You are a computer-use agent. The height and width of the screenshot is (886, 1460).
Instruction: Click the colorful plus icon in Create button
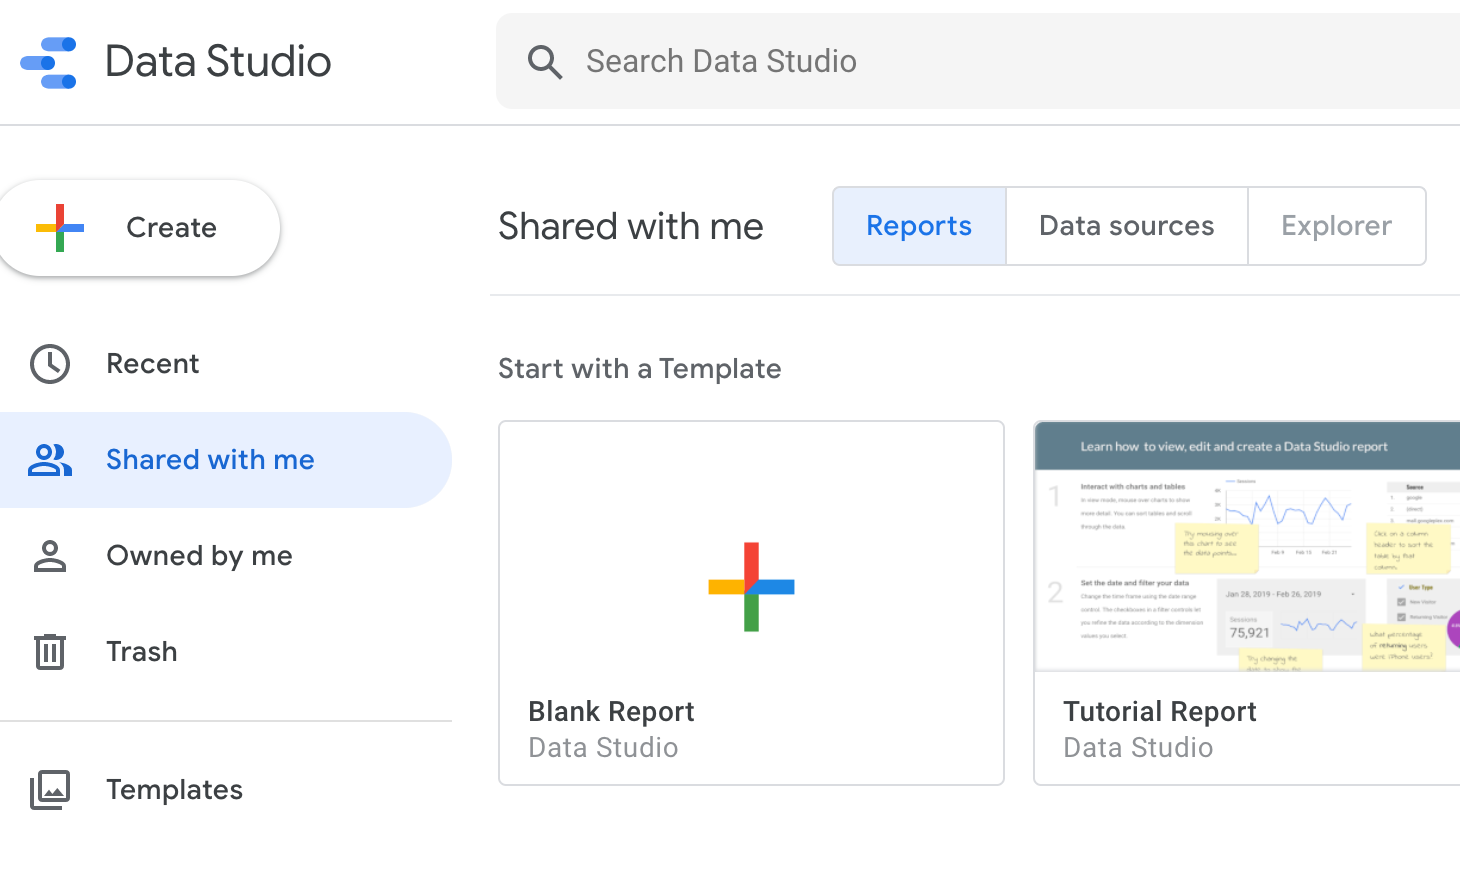pos(60,228)
